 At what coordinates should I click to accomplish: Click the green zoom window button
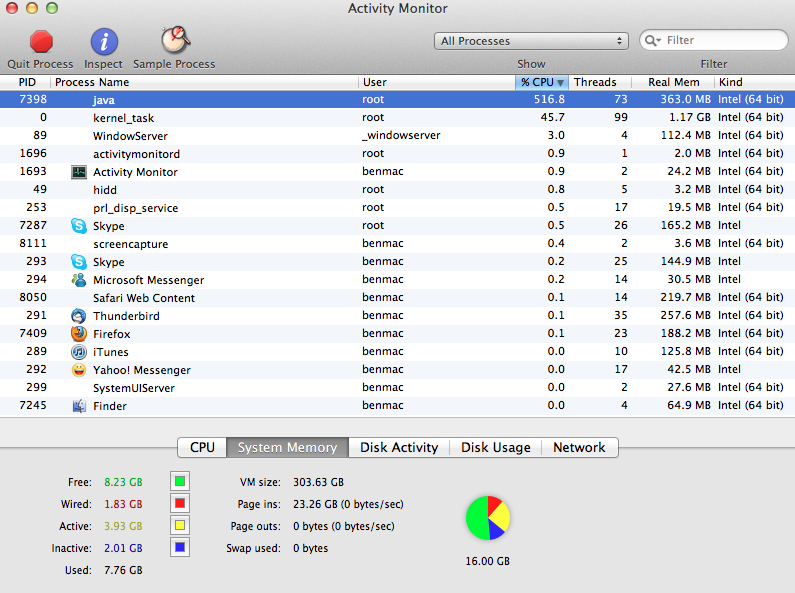coord(52,8)
